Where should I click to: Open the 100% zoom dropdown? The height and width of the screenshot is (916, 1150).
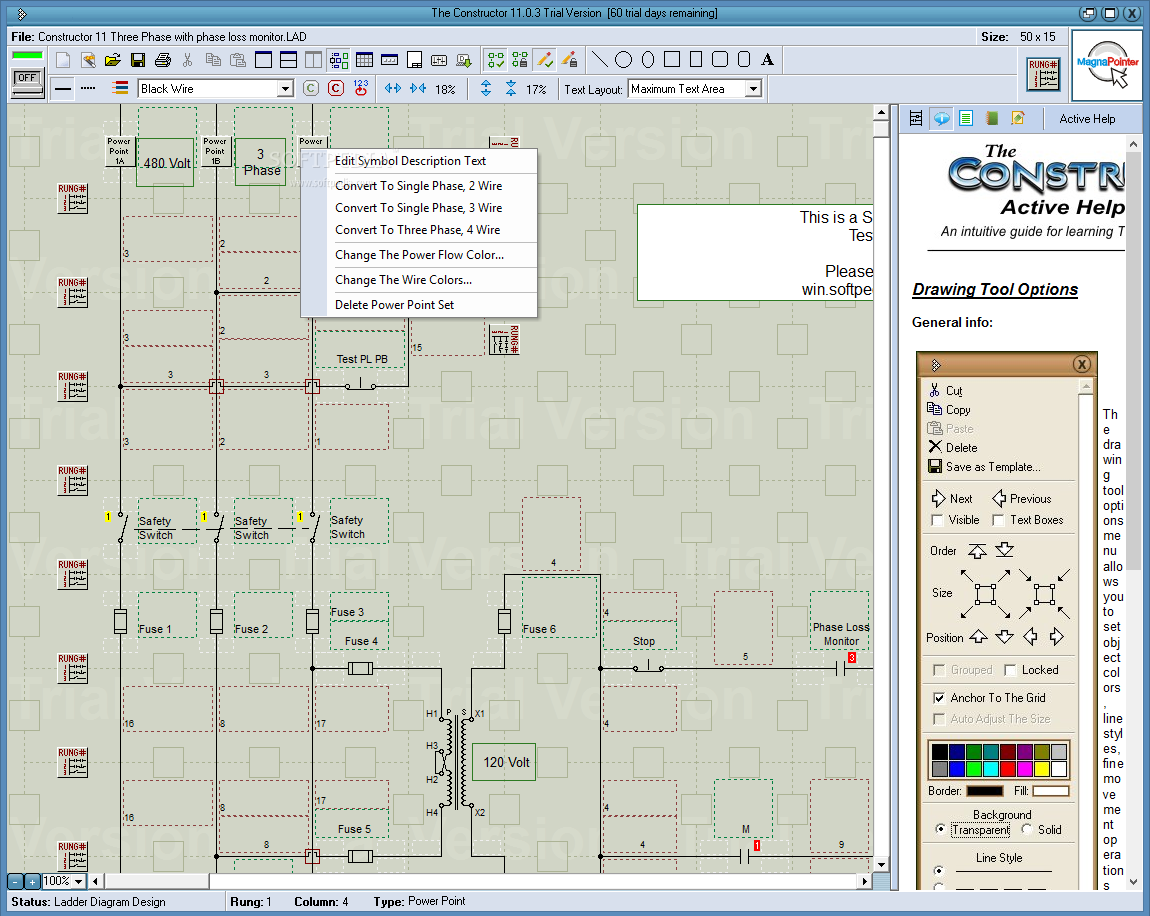pyautogui.click(x=78, y=881)
